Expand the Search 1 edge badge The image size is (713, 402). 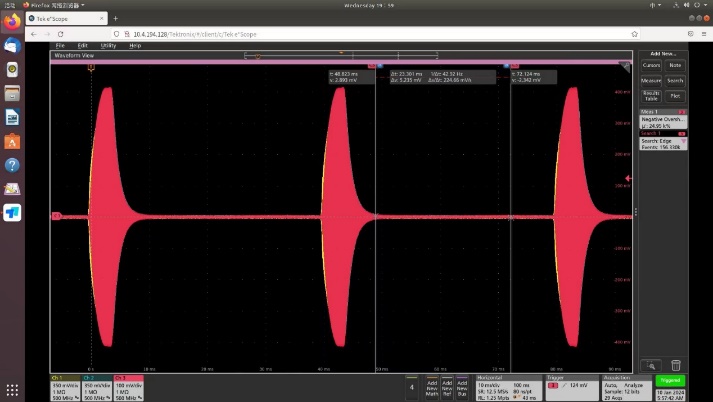(x=662, y=141)
